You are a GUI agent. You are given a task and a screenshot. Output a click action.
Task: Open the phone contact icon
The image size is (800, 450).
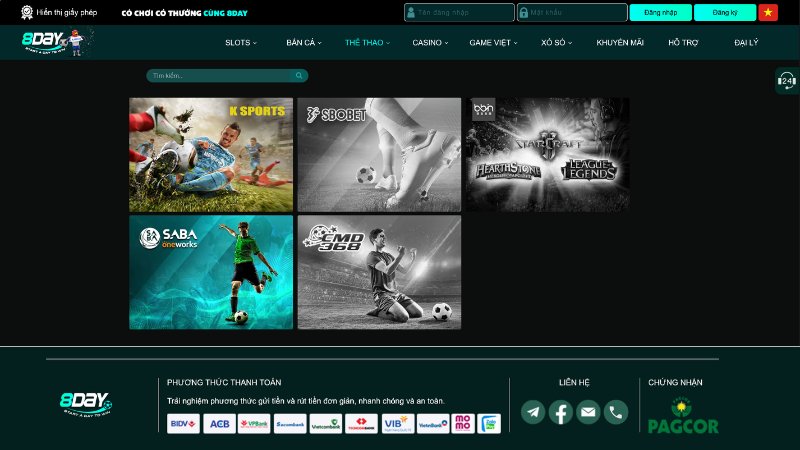point(616,412)
